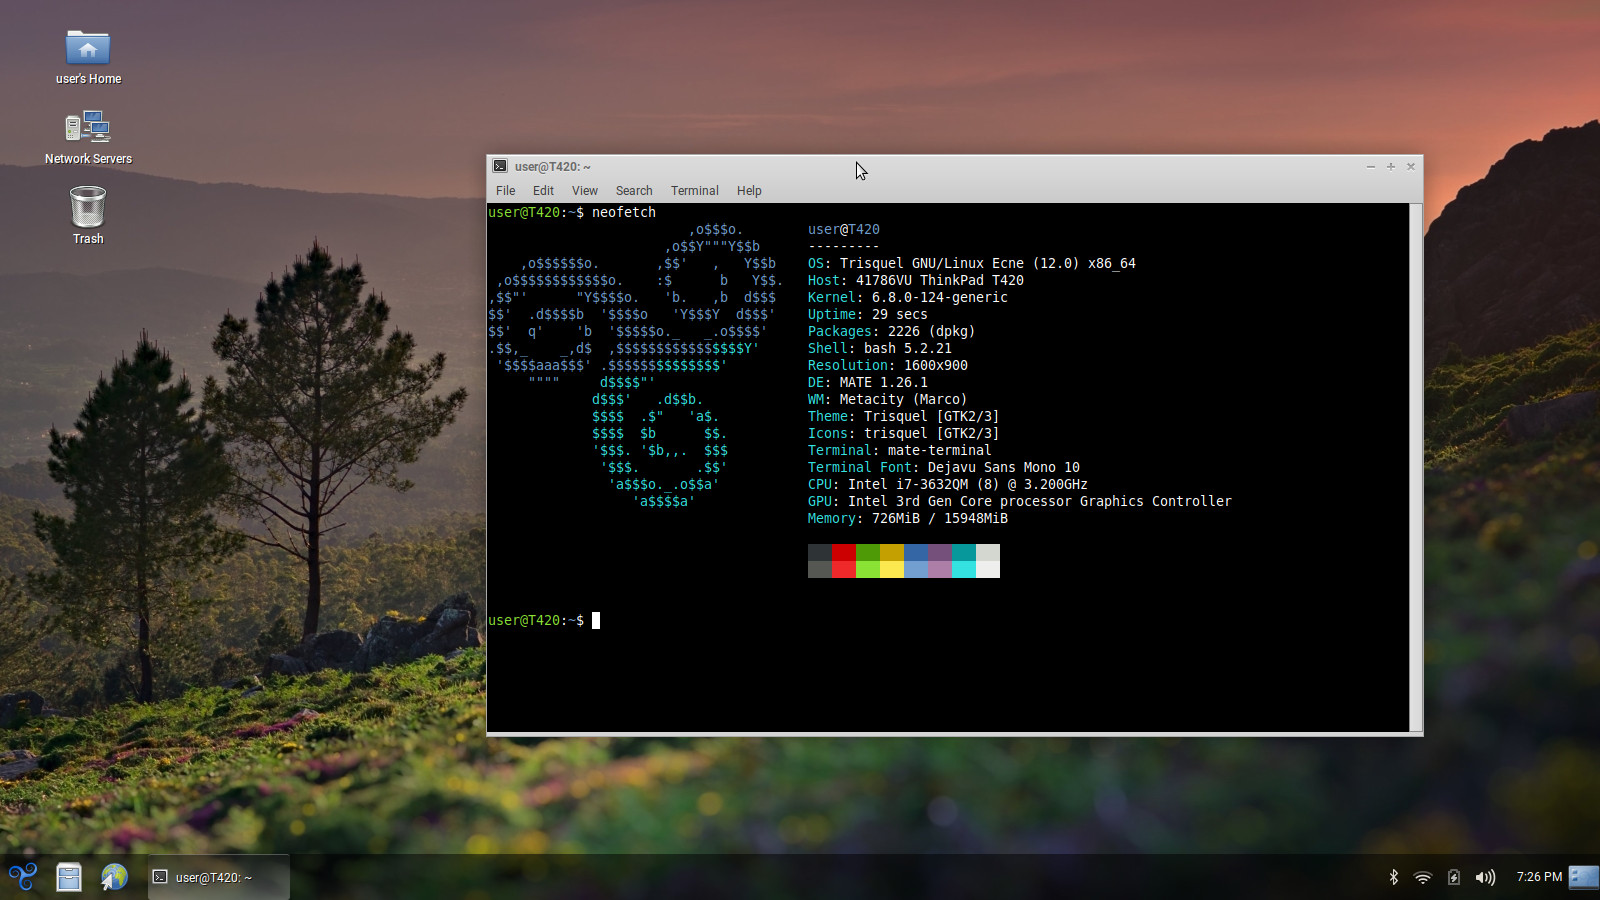Maximize the terminal window
1600x900 pixels.
tap(1391, 166)
